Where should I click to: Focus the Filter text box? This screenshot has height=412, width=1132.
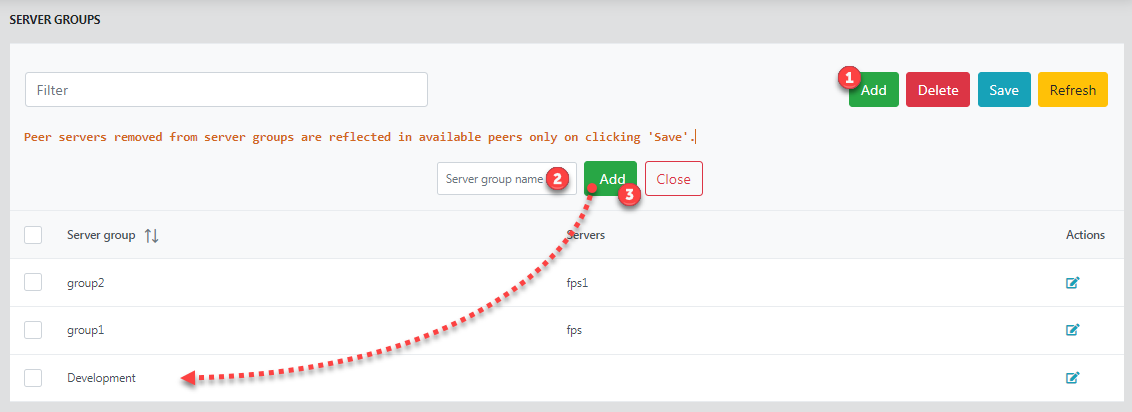pyautogui.click(x=227, y=89)
